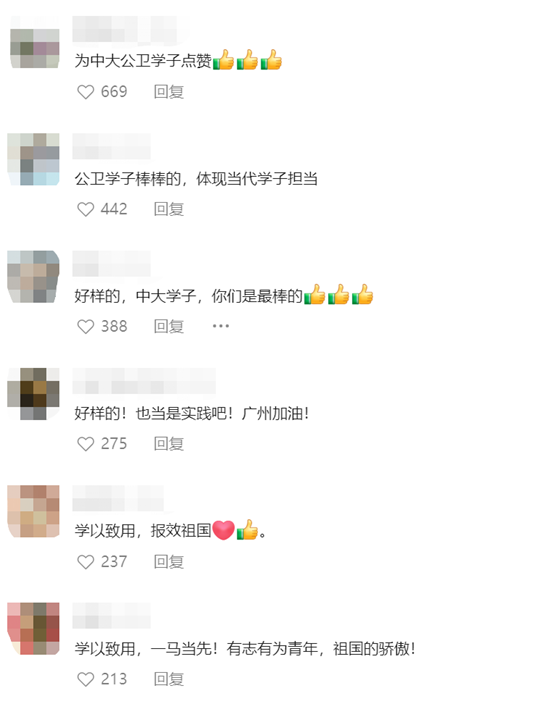Like the comment with 669 likes
544x717 pixels.
tap(85, 92)
